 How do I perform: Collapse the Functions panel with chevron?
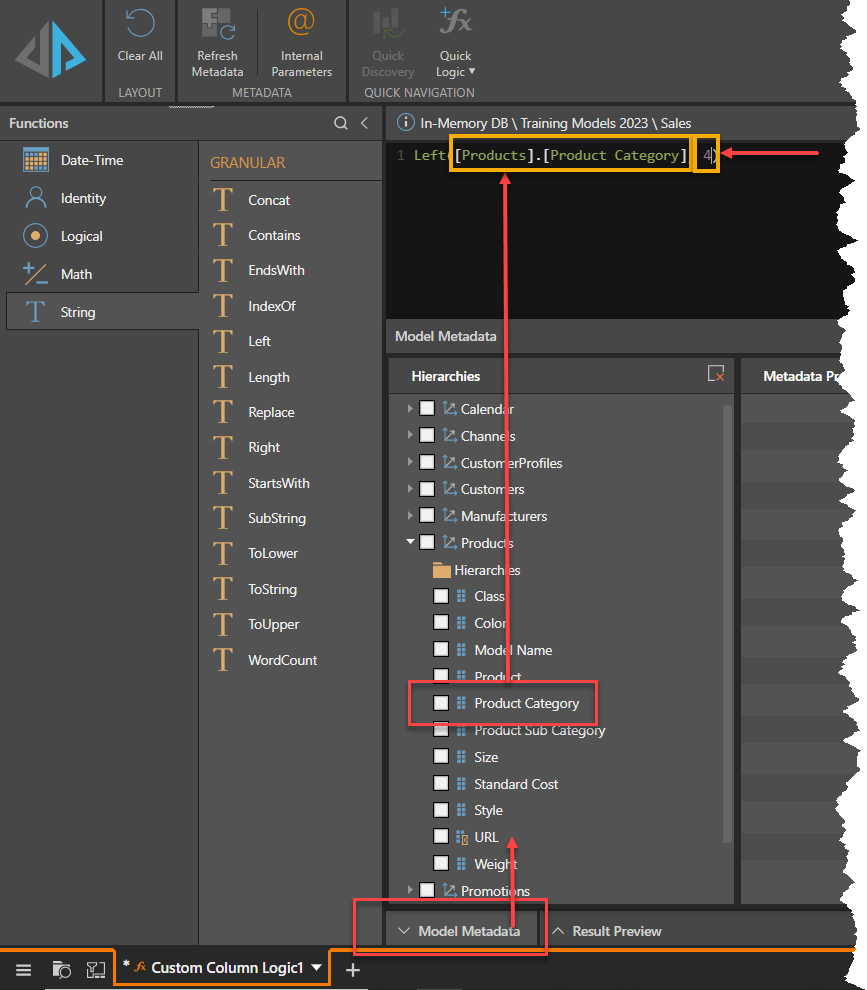click(x=365, y=123)
